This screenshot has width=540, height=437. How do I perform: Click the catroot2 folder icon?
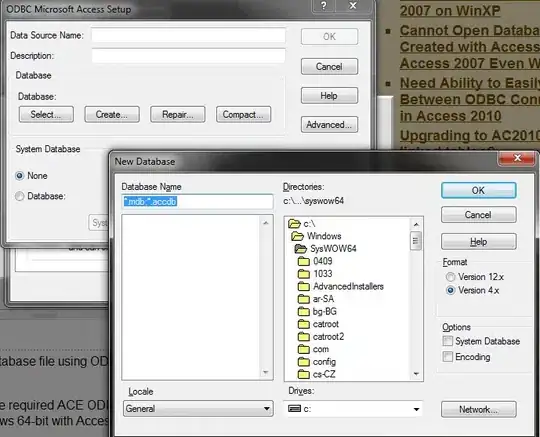304,336
